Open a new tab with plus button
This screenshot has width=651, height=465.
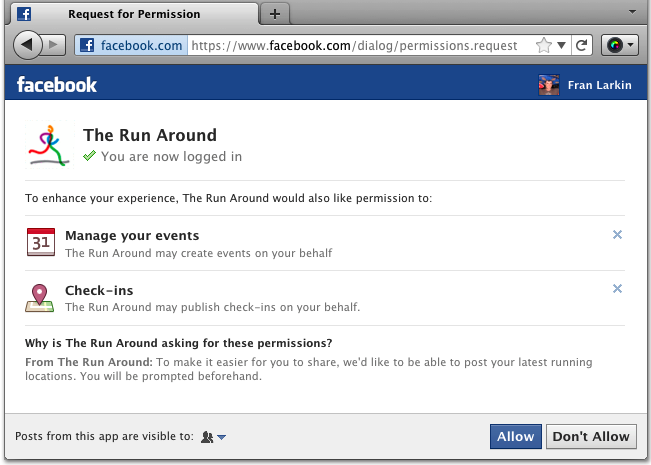coord(274,14)
